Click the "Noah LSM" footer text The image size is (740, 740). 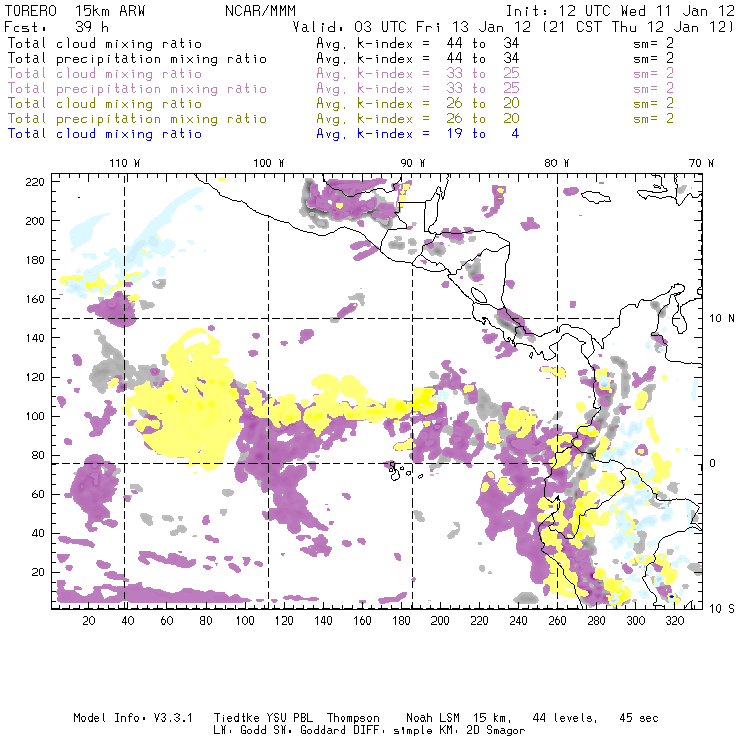point(433,718)
